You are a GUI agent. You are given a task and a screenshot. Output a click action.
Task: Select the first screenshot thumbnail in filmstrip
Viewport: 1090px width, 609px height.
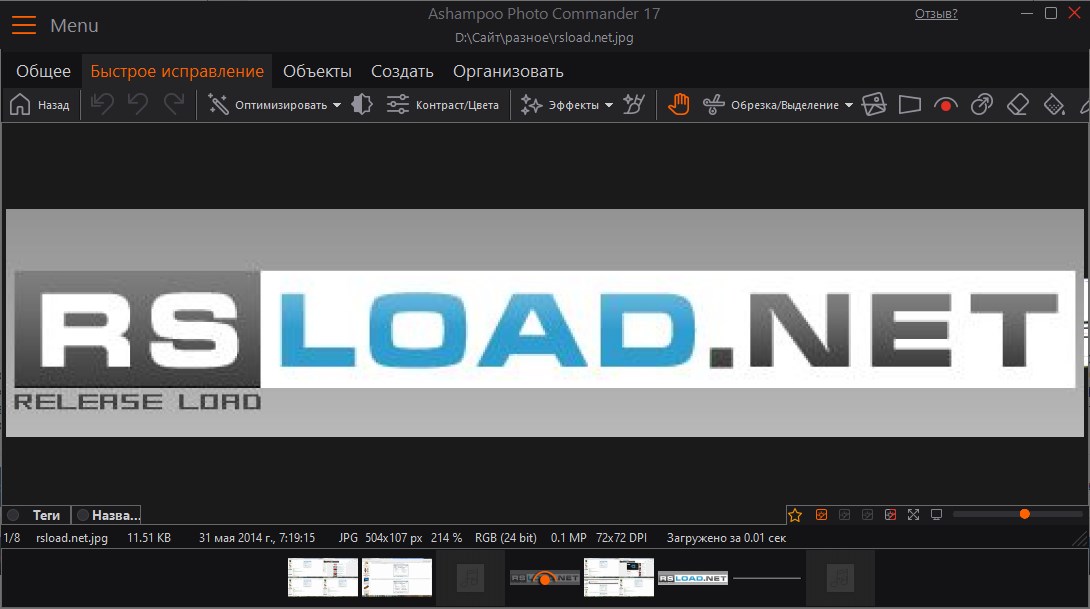[323, 577]
